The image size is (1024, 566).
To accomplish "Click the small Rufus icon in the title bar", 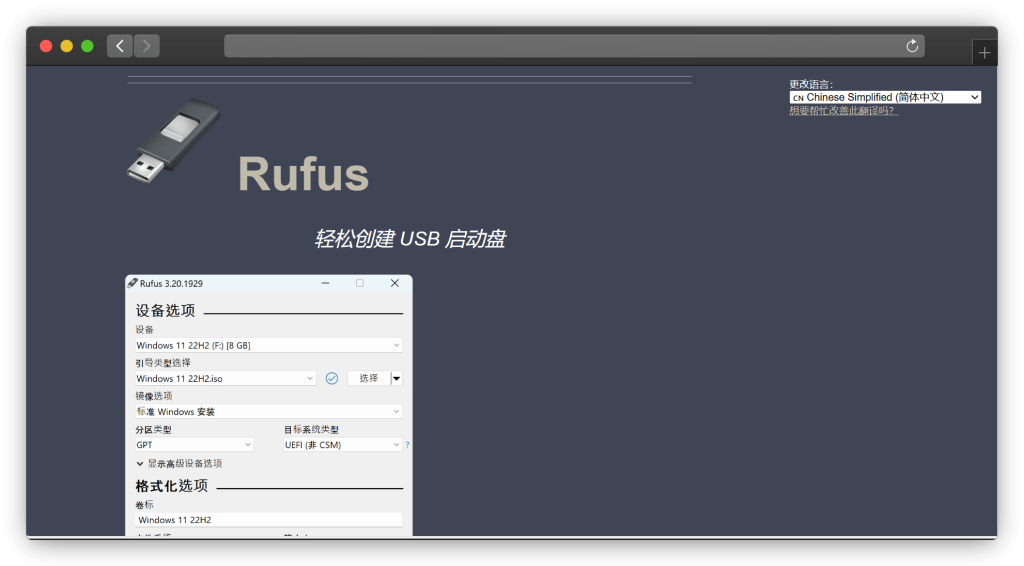I will (x=132, y=283).
